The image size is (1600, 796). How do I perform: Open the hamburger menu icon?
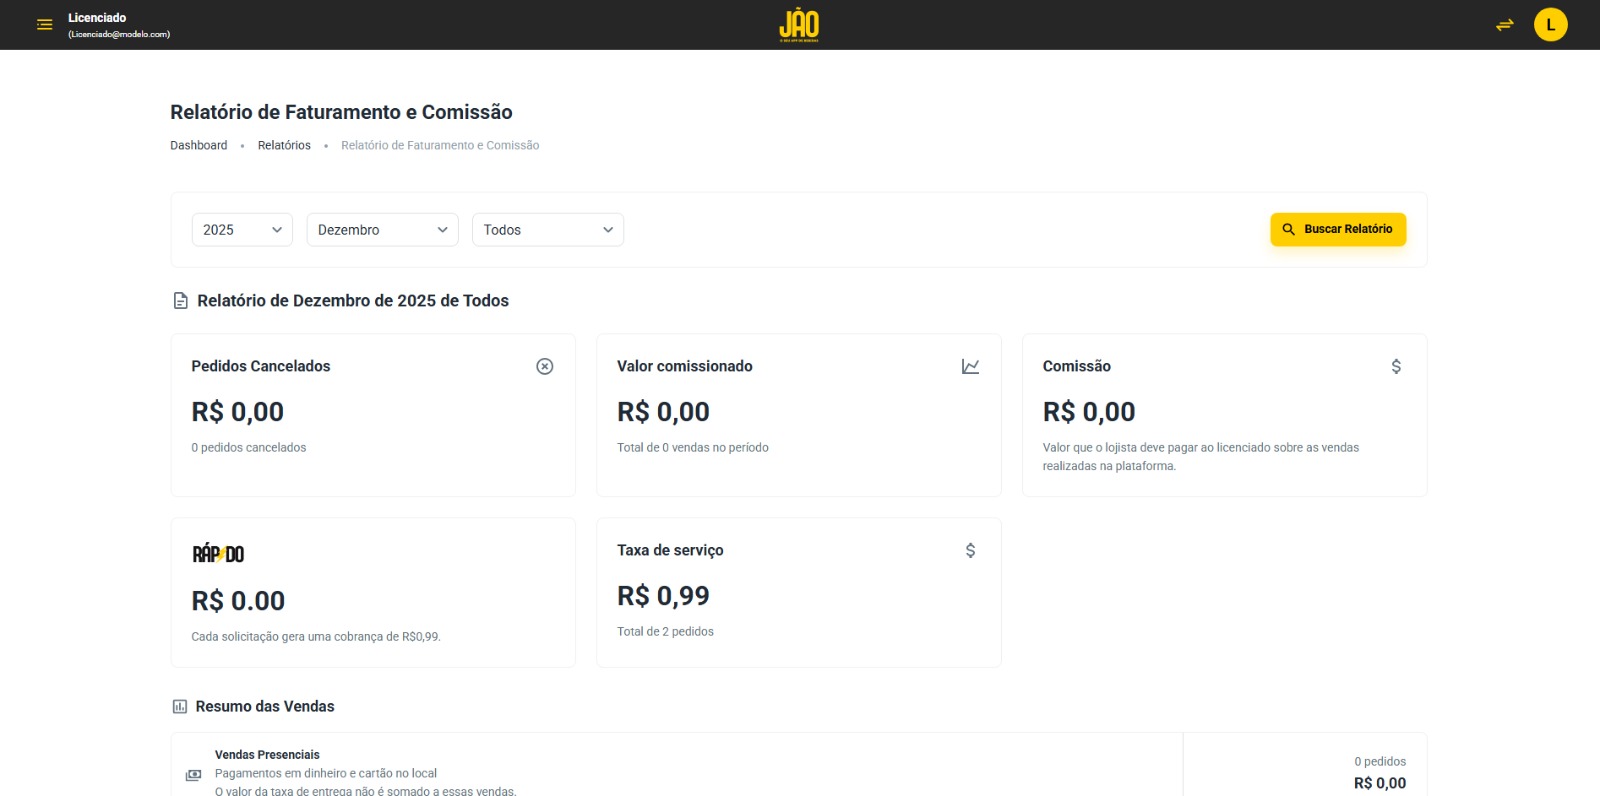(x=44, y=25)
